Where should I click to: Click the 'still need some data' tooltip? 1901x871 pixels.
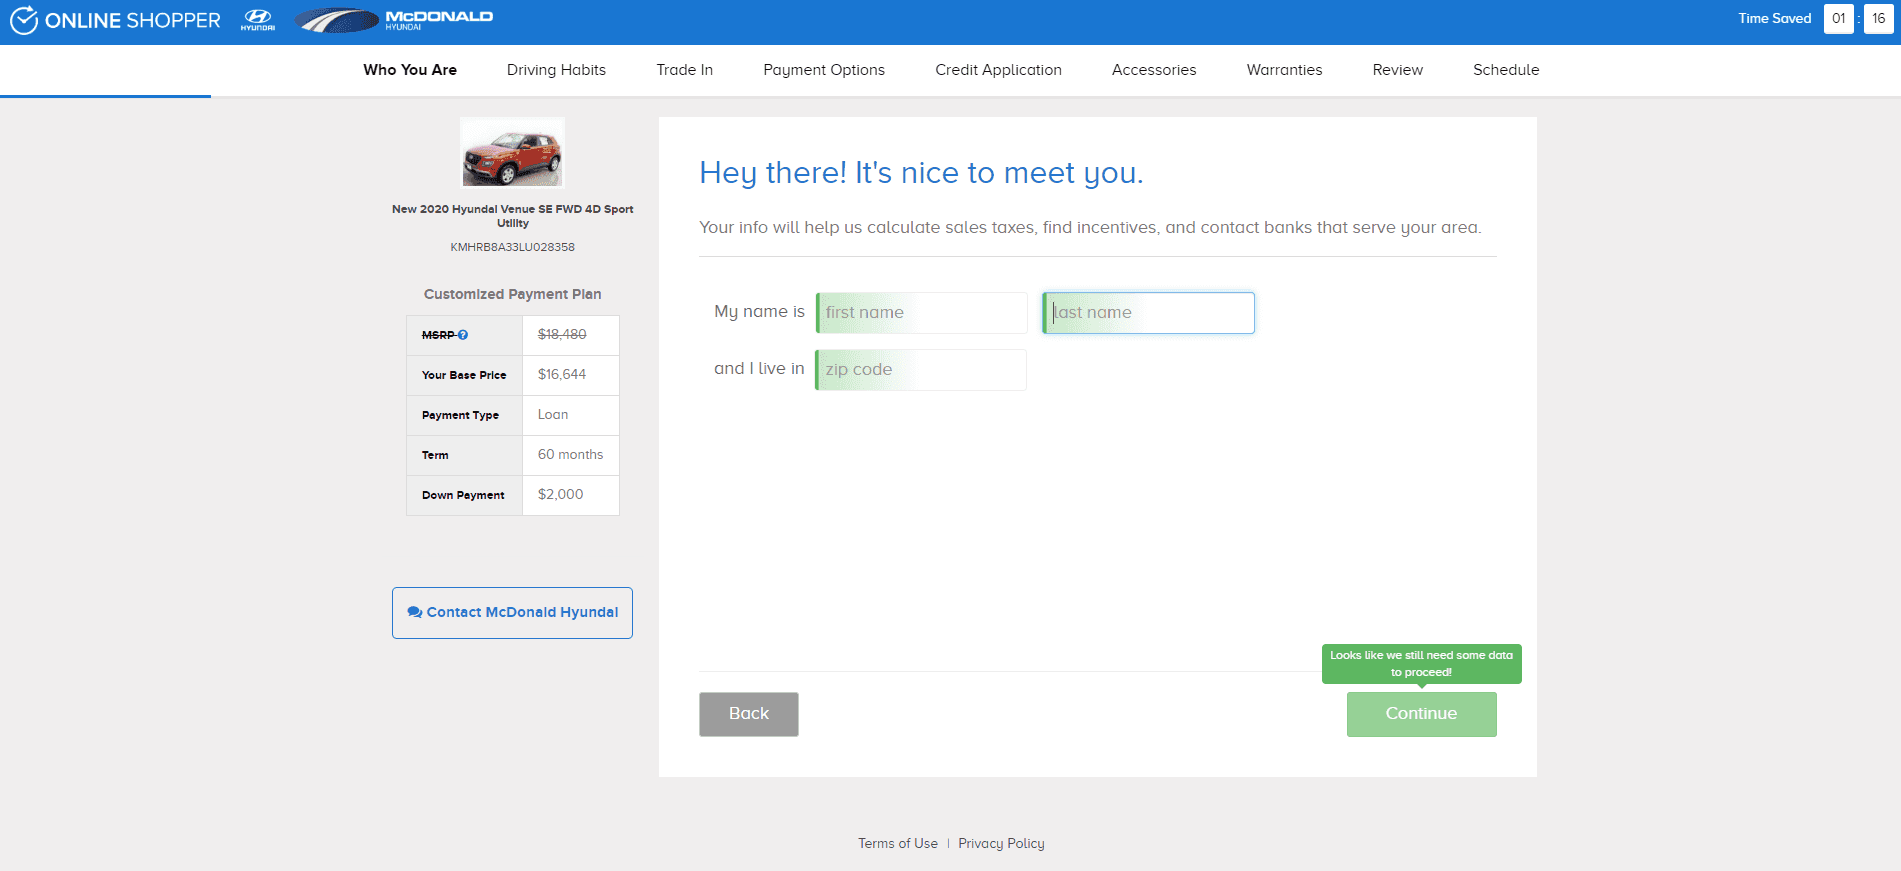tap(1421, 664)
